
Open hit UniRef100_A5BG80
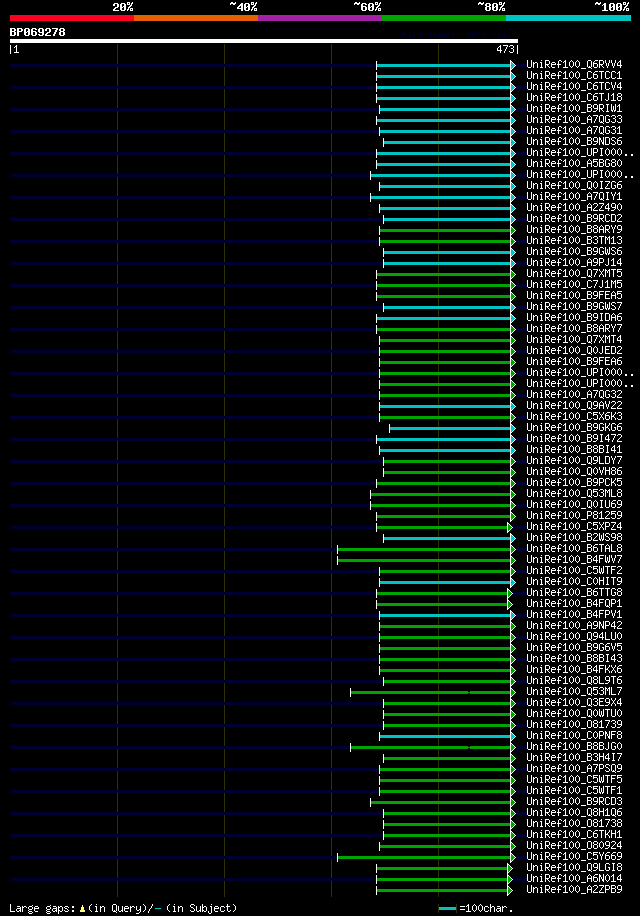pyautogui.click(x=574, y=164)
